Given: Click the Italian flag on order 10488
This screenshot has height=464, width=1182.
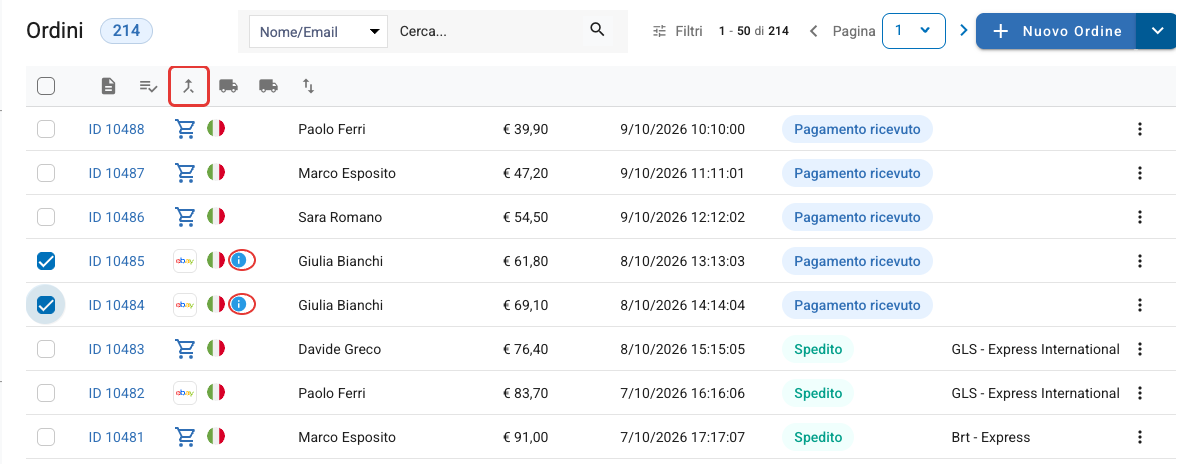Looking at the screenshot, I should [216, 129].
